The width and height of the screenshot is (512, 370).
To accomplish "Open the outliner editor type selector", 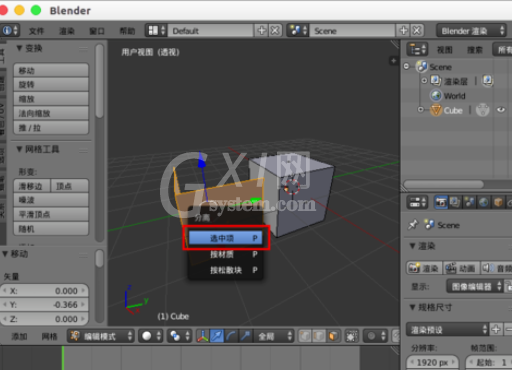I will pyautogui.click(x=417, y=50).
